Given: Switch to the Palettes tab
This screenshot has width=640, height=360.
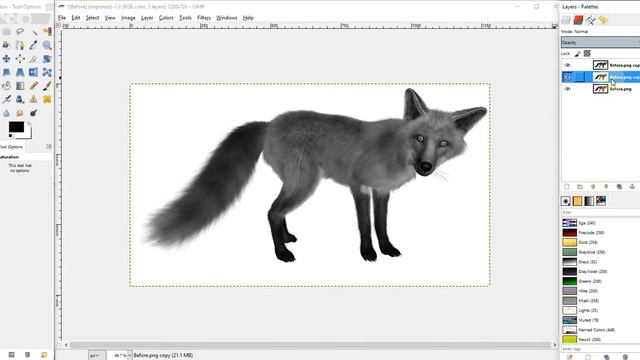Looking at the screenshot, I should [x=601, y=201].
